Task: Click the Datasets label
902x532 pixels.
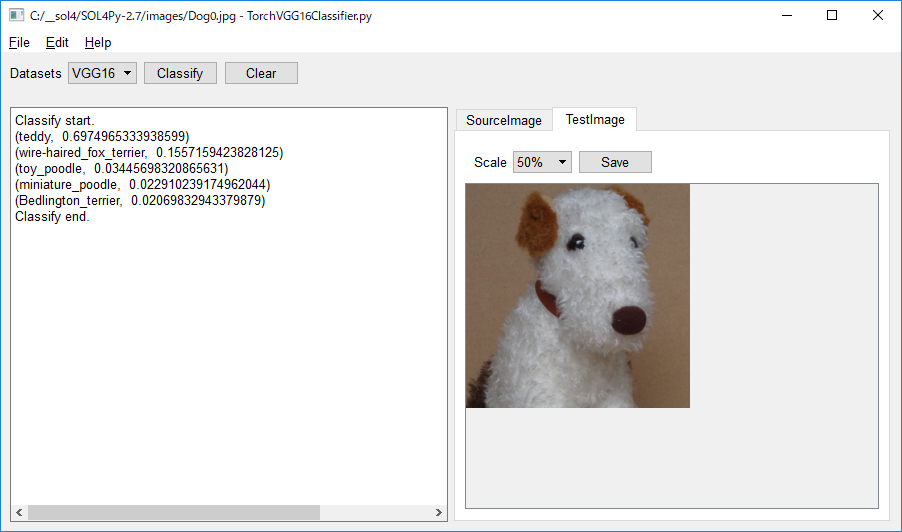Action: click(36, 74)
